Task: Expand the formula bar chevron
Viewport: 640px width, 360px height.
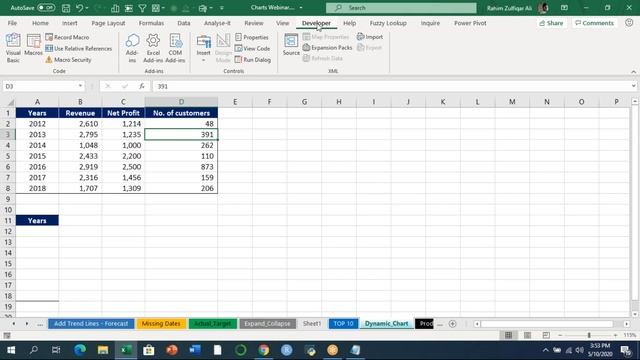Action: pos(633,86)
